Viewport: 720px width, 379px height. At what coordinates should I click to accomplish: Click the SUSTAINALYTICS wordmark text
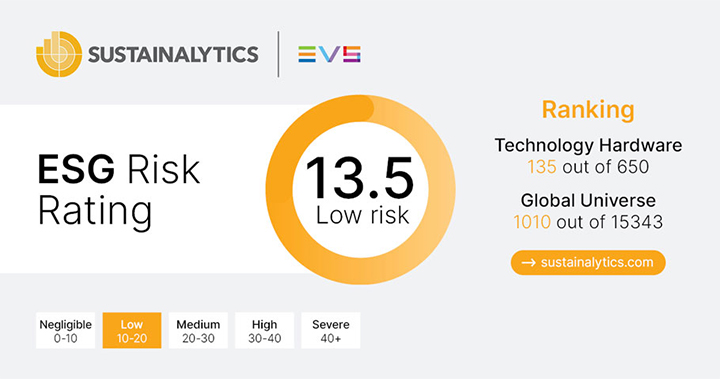(173, 55)
